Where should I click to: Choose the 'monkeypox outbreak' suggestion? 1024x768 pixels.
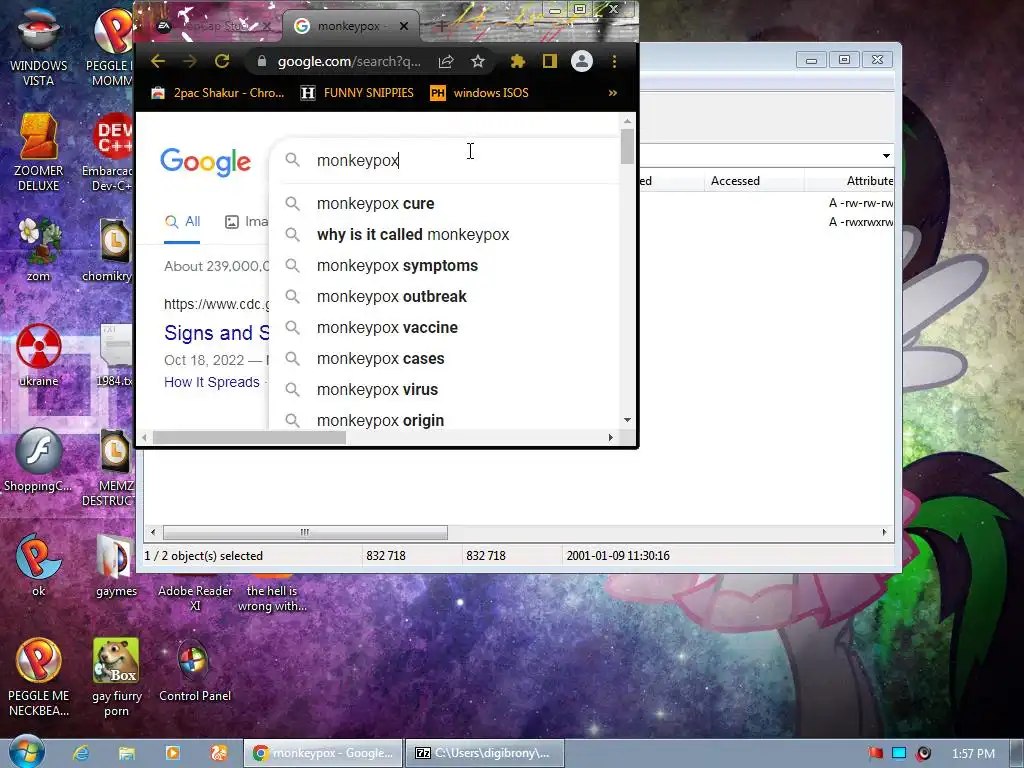(444, 296)
